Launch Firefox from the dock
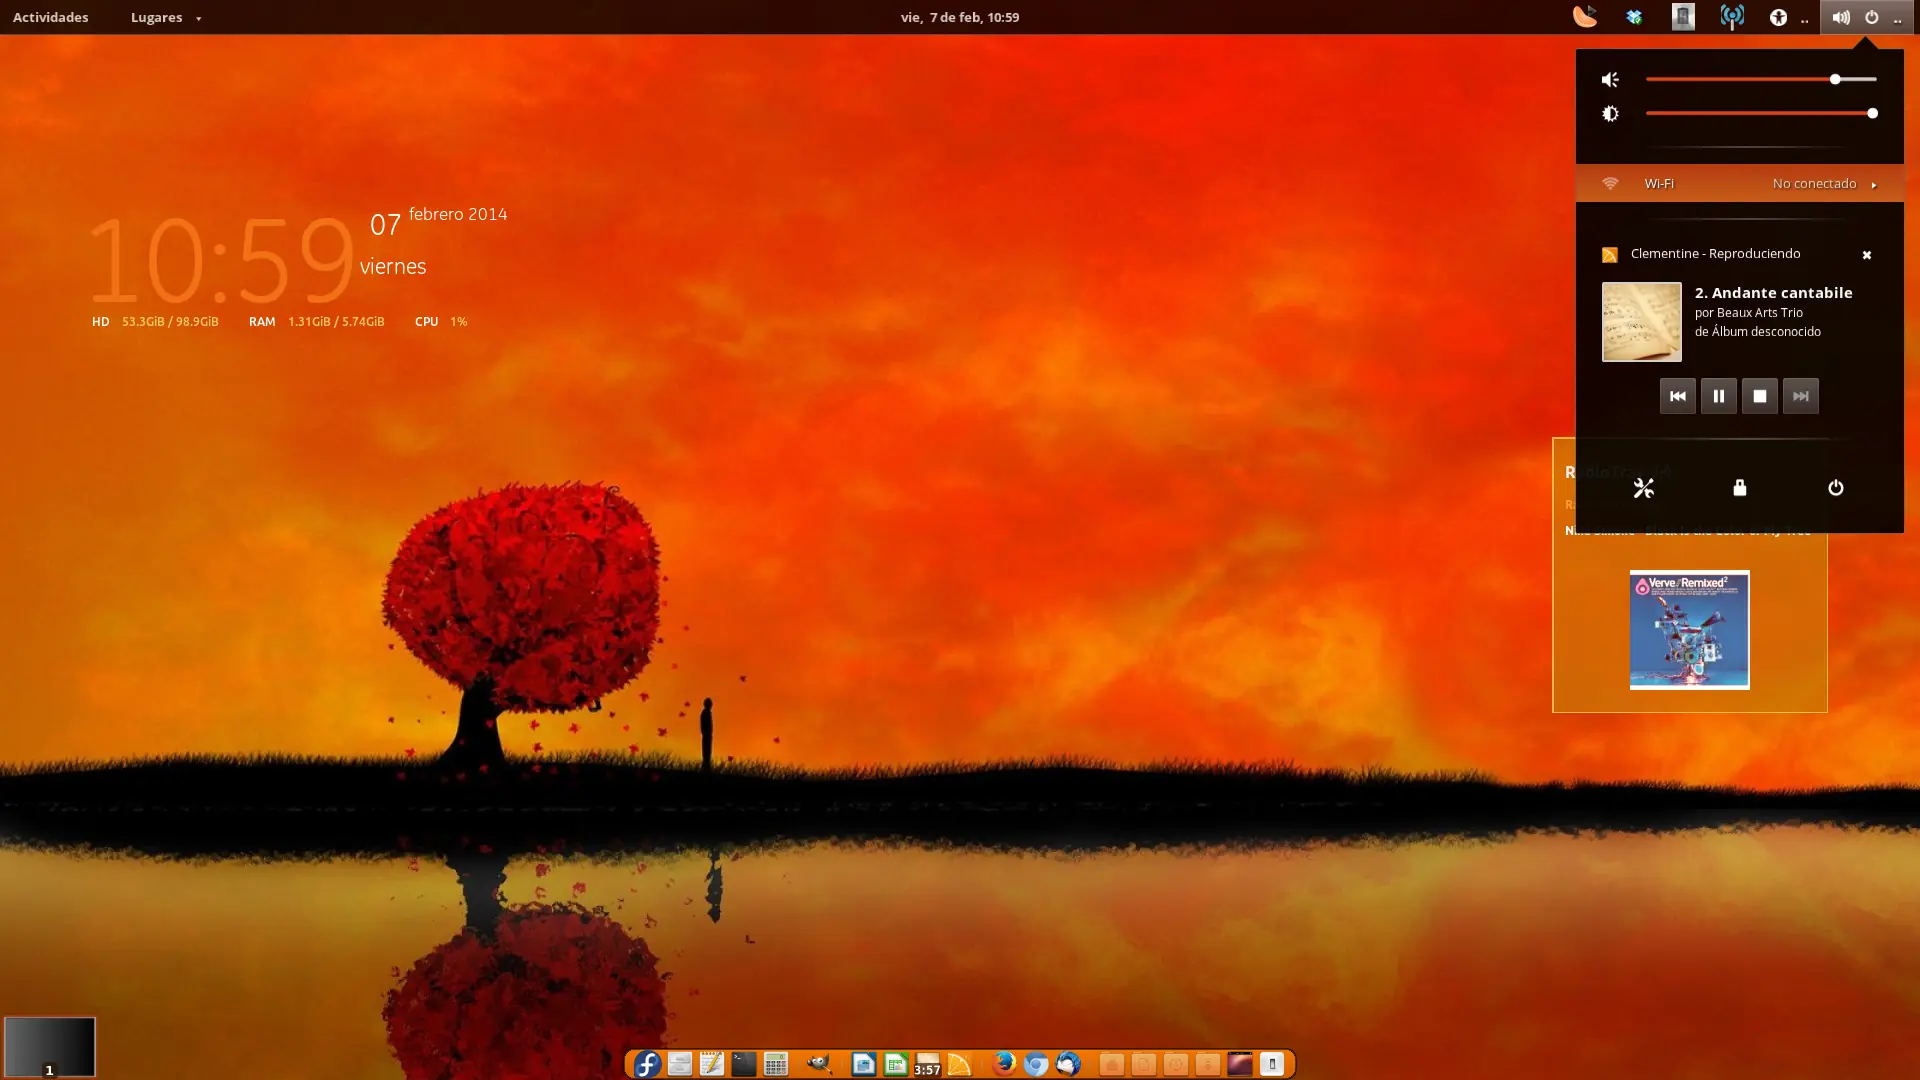 coord(1004,1064)
